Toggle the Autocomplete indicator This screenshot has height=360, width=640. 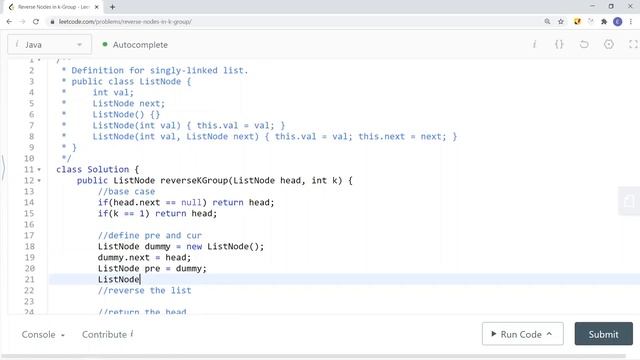[135, 44]
